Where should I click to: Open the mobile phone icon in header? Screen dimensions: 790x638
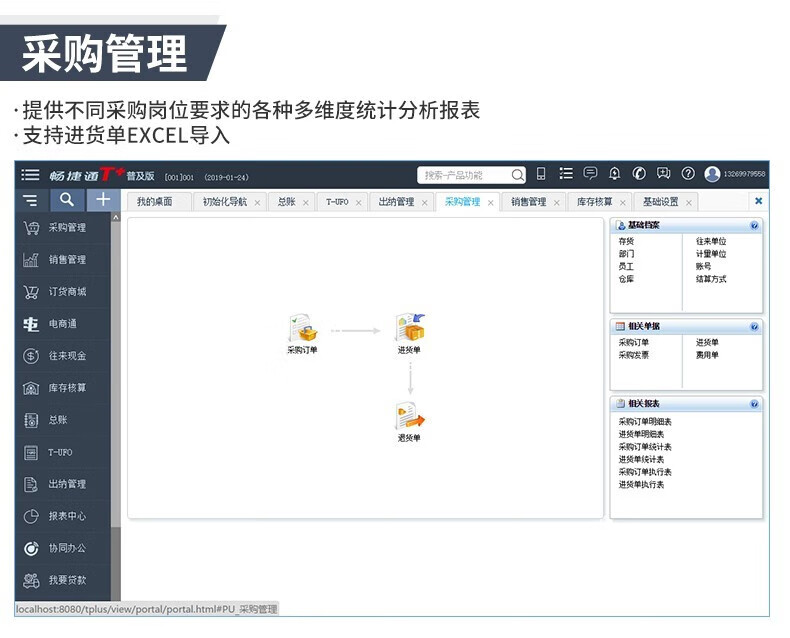point(541,174)
